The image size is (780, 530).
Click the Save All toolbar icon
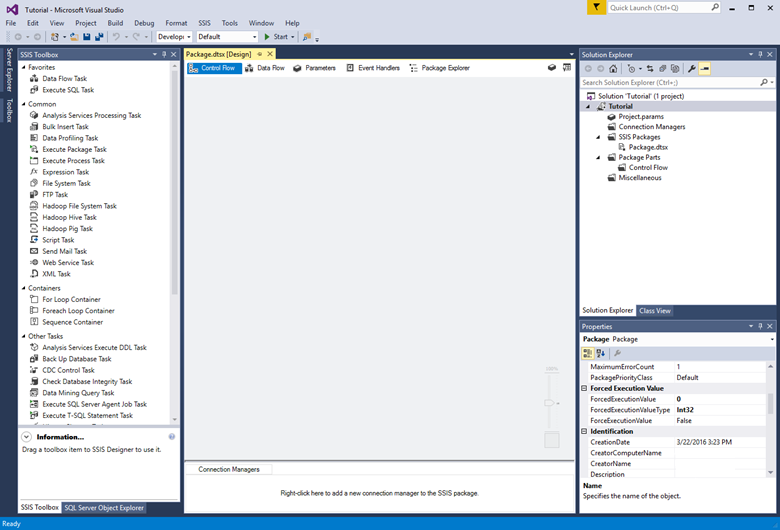99,37
